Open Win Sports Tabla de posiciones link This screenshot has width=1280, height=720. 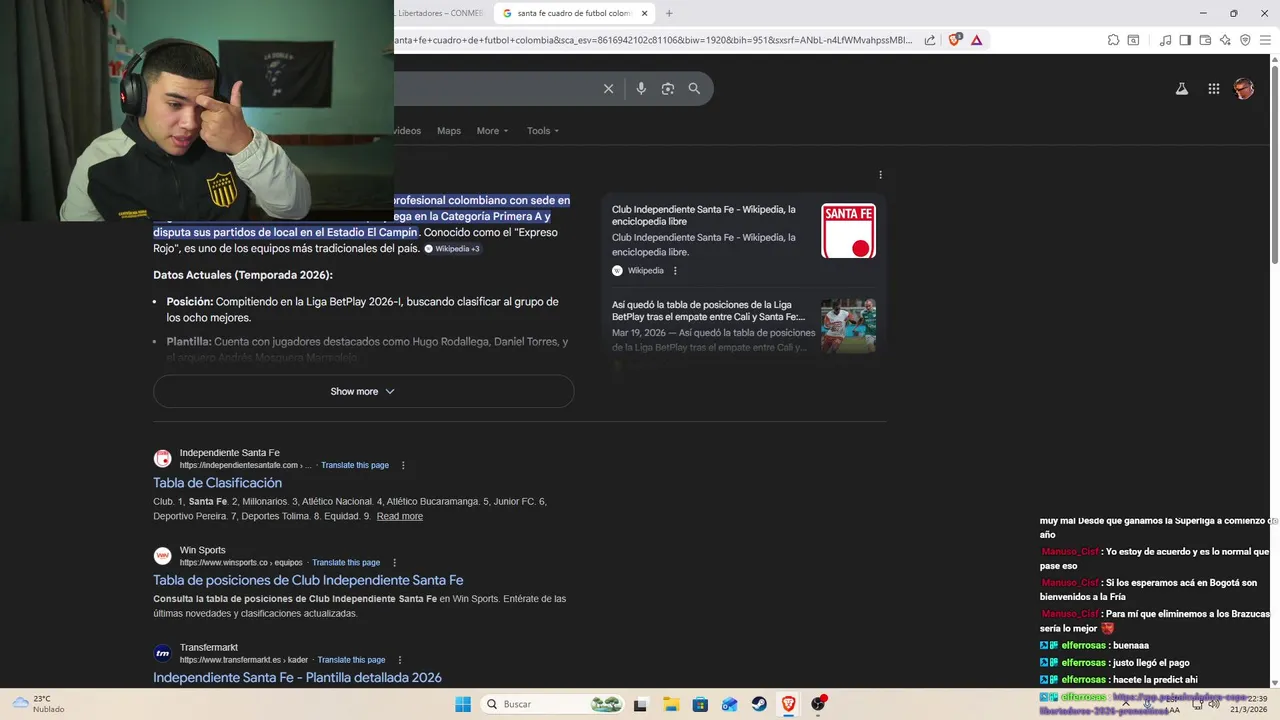(308, 580)
